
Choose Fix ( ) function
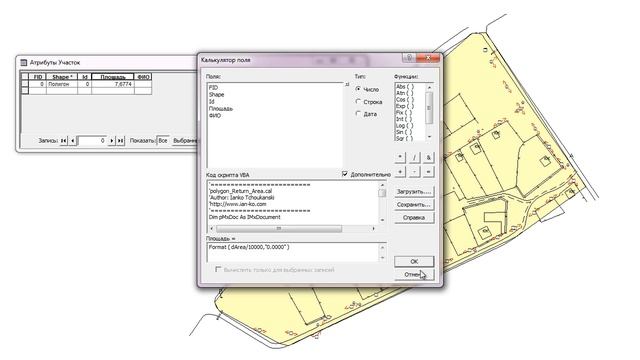(x=405, y=113)
